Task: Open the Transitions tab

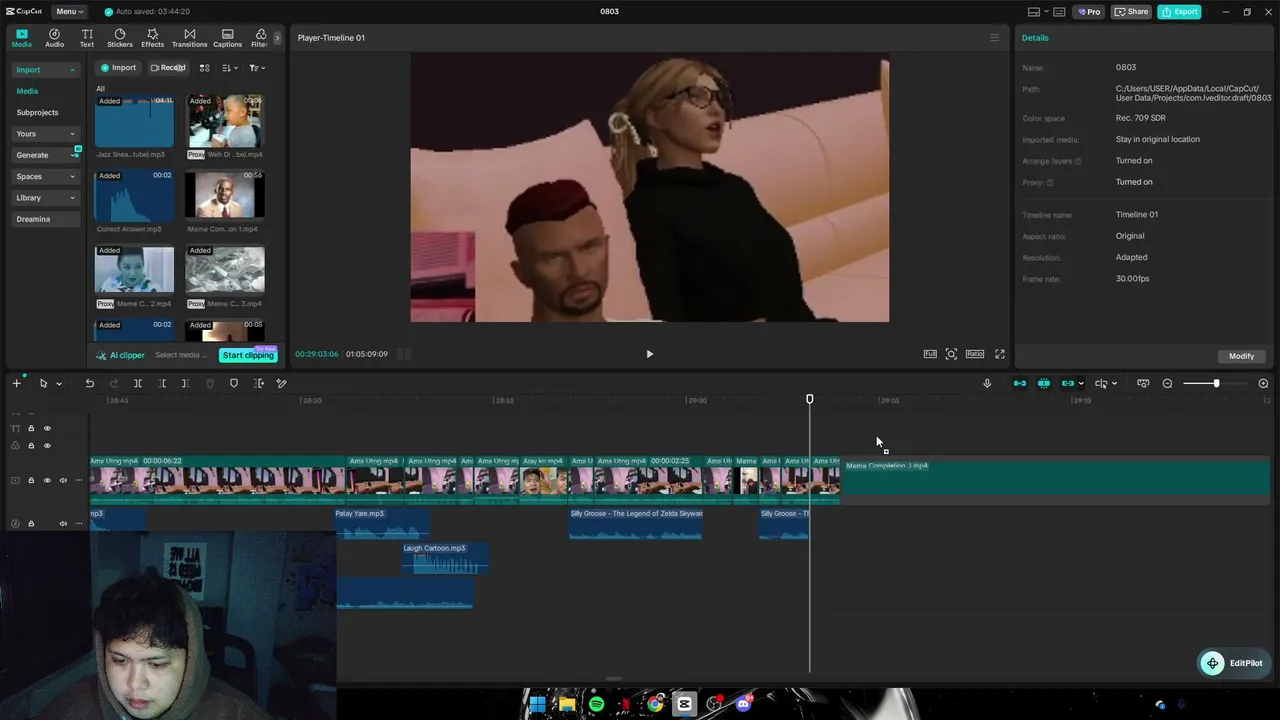Action: 189,38
